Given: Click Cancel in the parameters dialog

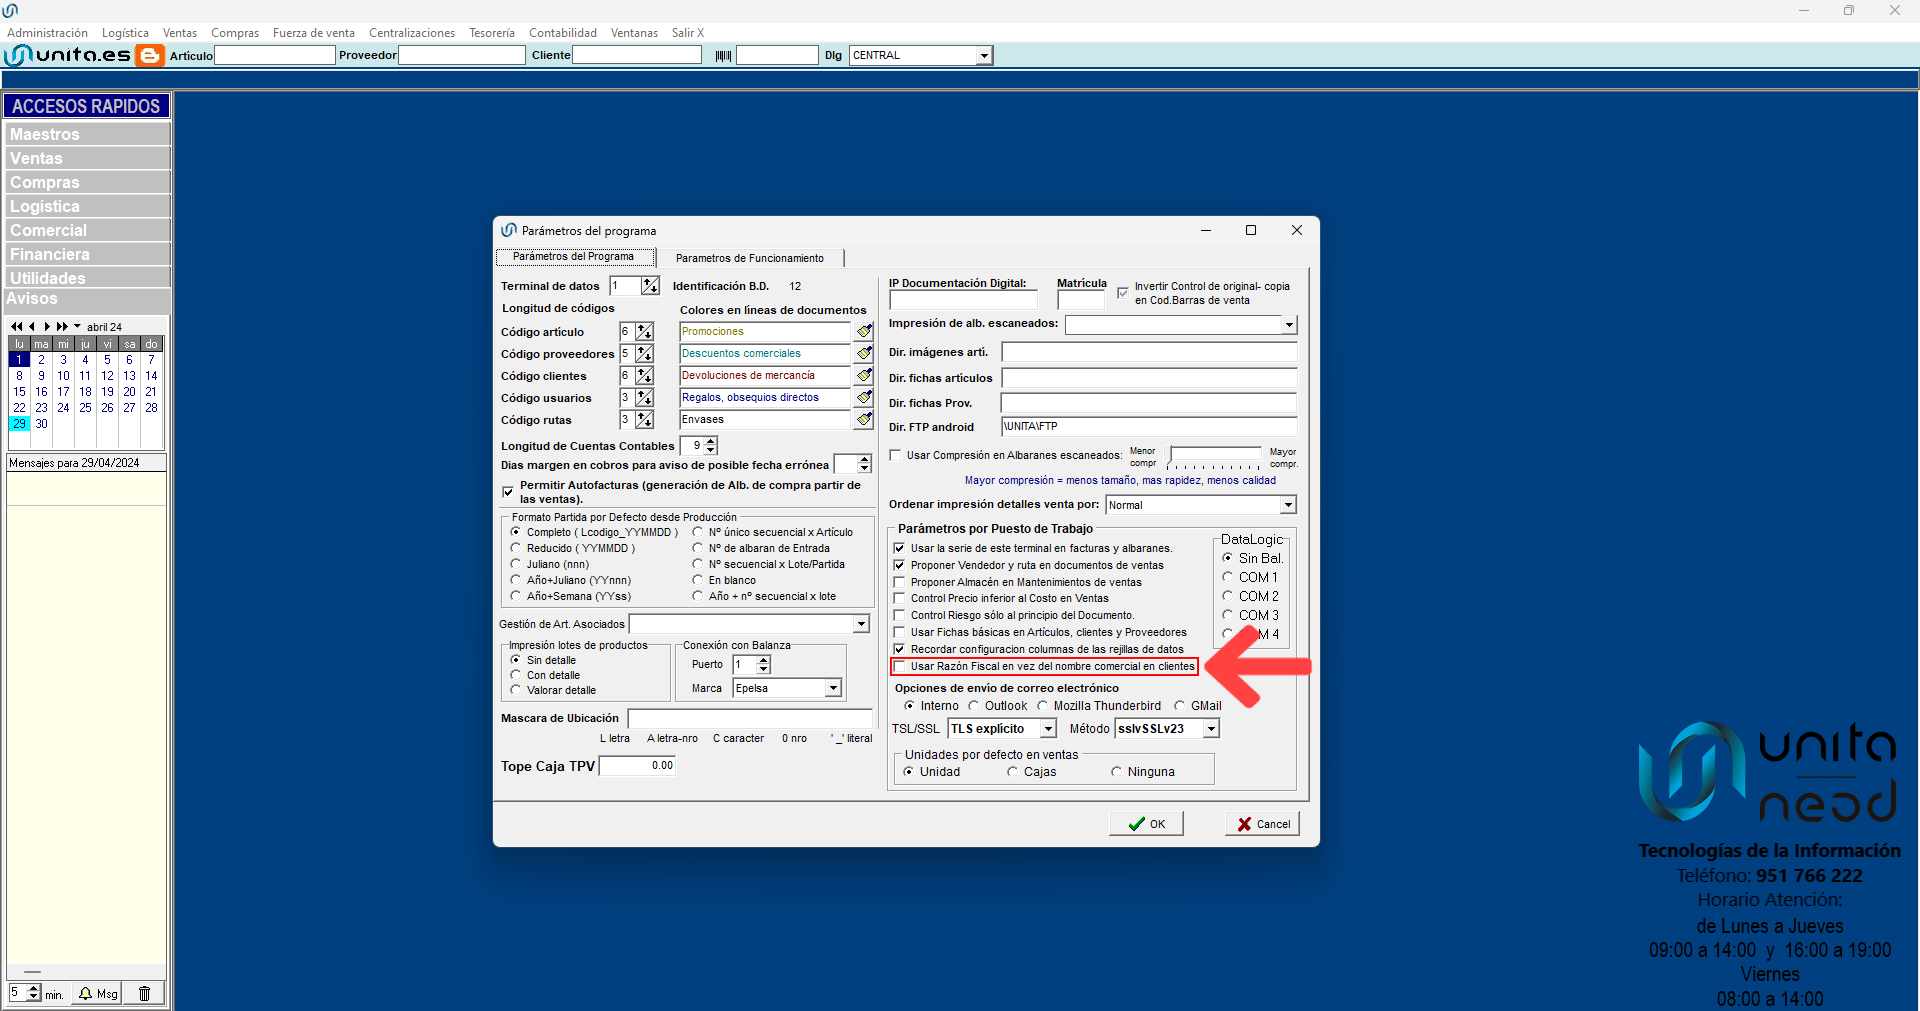Looking at the screenshot, I should [x=1262, y=824].
